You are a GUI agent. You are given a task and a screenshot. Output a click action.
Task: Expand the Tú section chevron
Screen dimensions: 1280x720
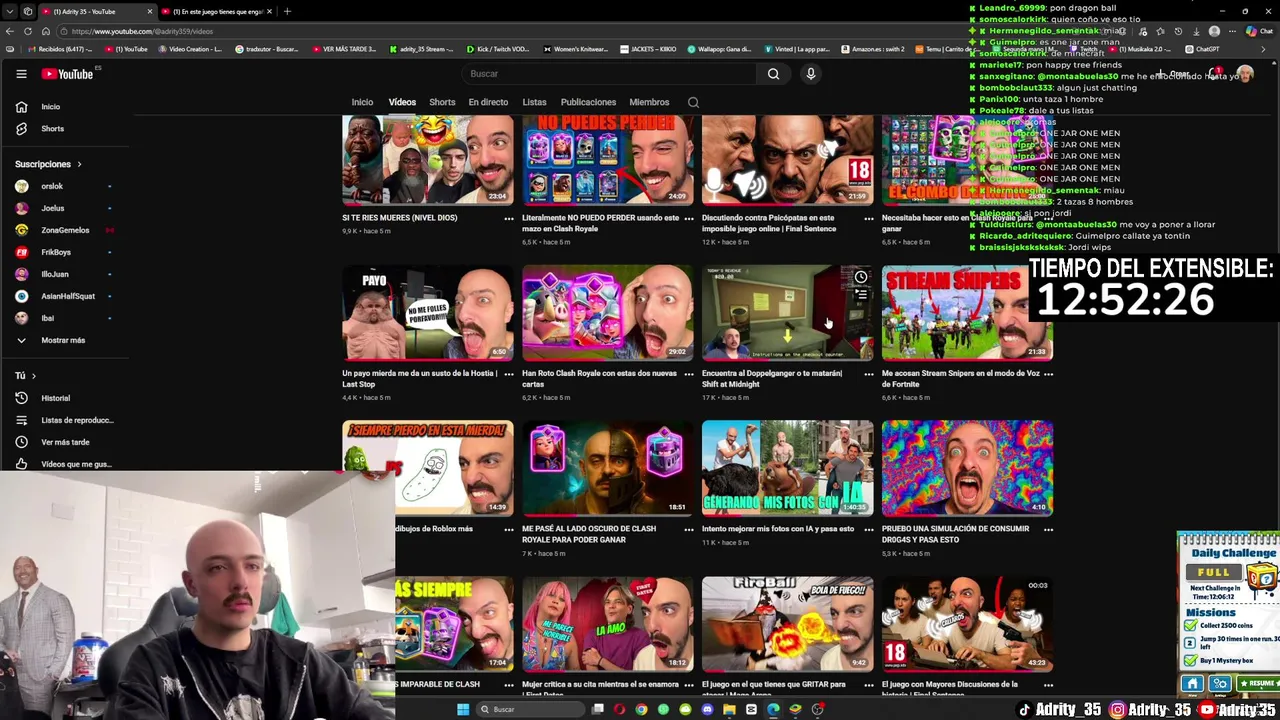tap(33, 376)
